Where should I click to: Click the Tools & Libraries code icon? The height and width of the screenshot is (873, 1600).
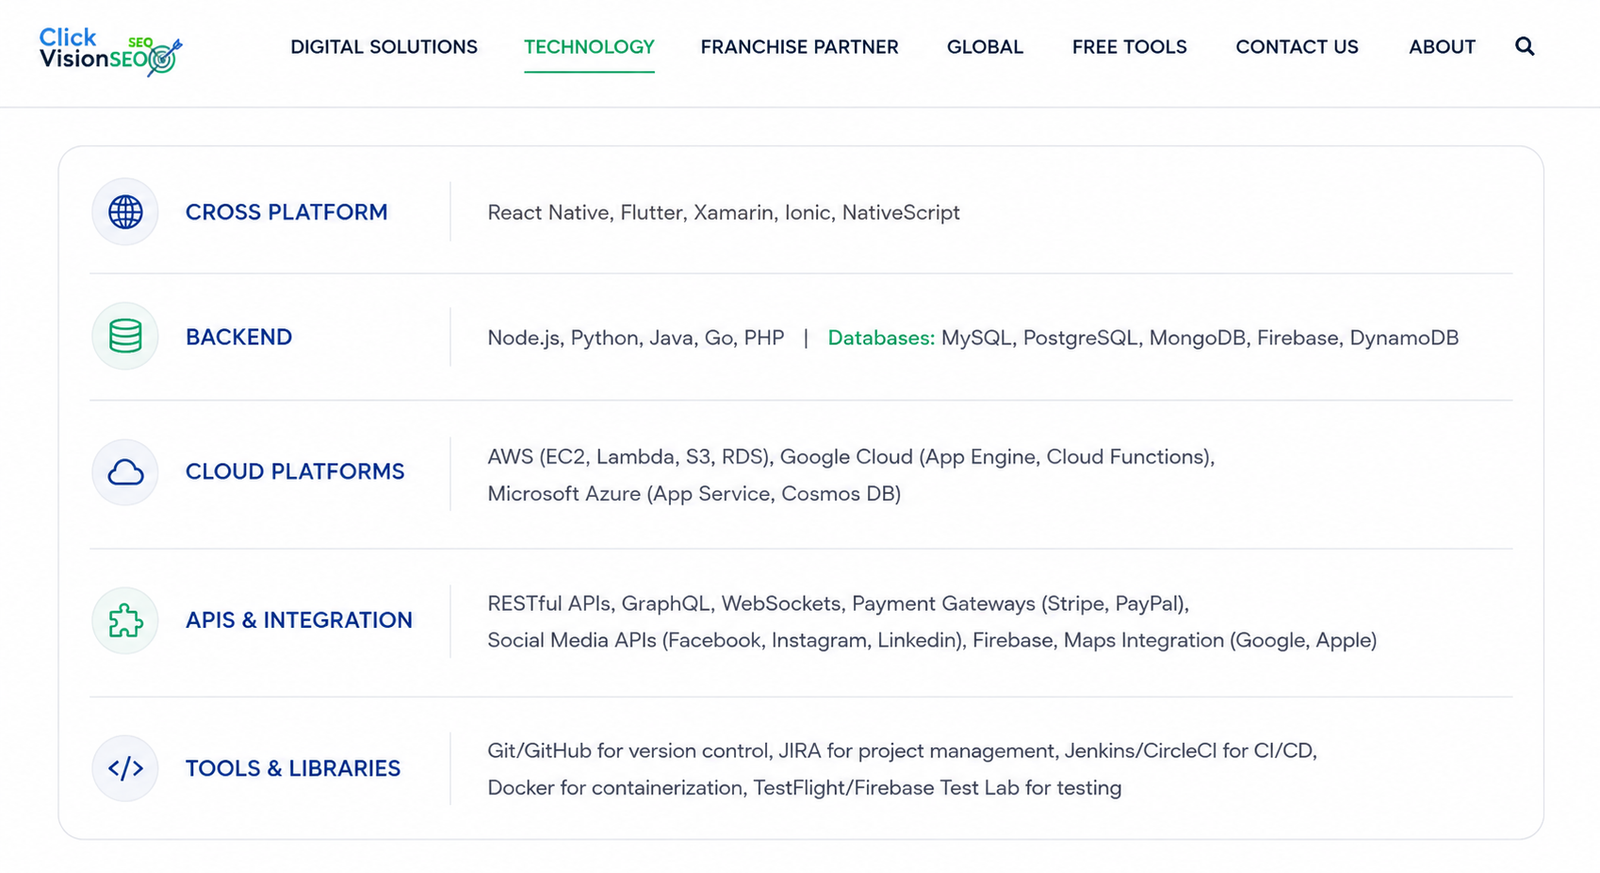tap(125, 768)
